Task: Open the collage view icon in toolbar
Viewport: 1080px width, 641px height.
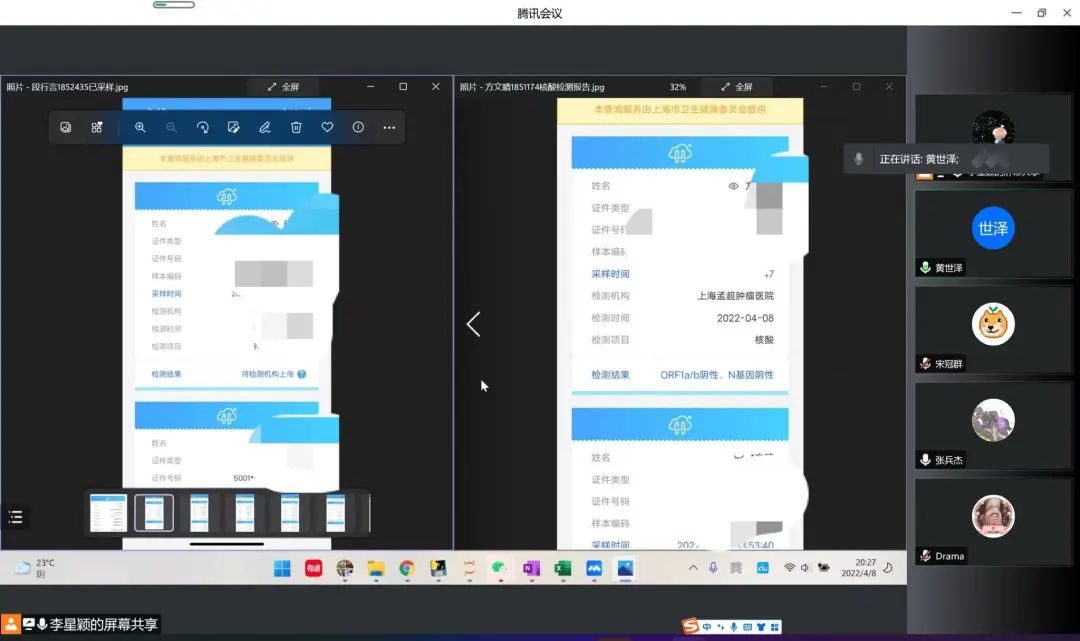Action: tap(97, 128)
